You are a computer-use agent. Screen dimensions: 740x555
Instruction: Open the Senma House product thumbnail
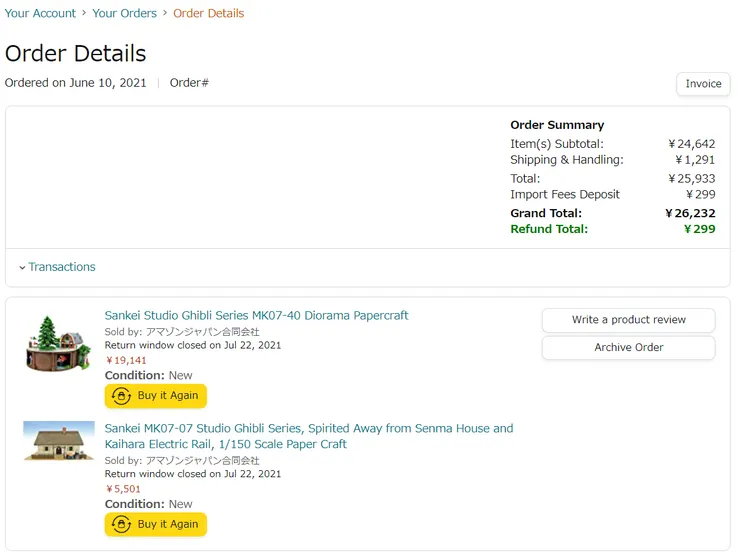[x=58, y=441]
